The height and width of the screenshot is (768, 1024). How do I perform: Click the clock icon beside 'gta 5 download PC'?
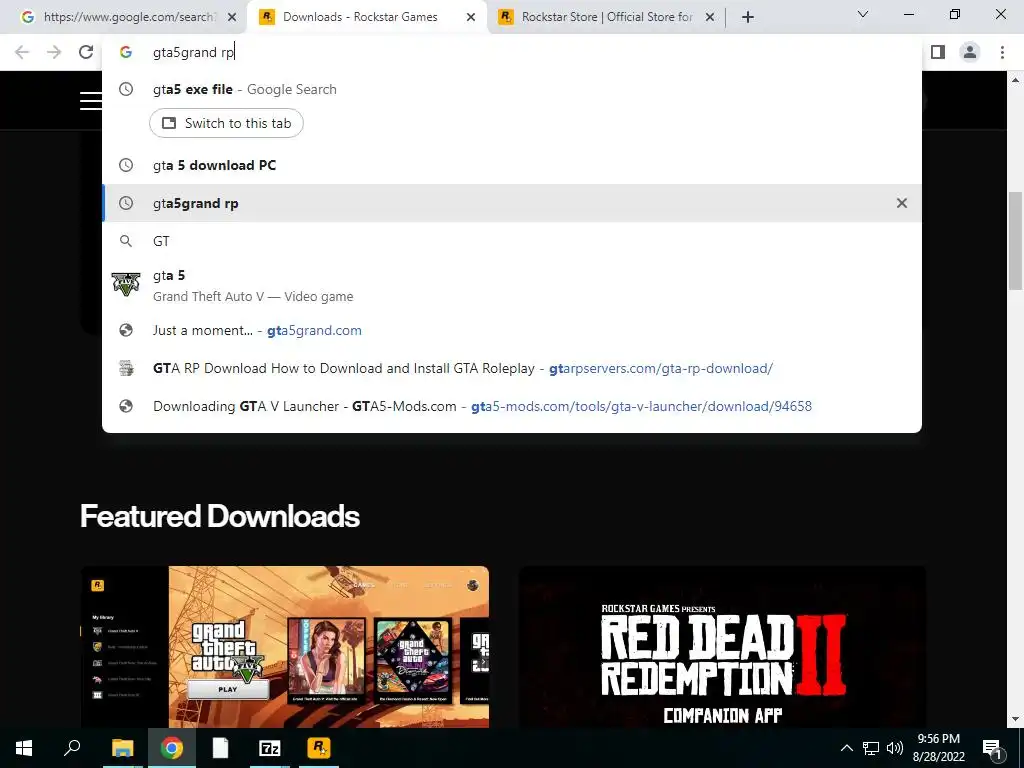[126, 165]
